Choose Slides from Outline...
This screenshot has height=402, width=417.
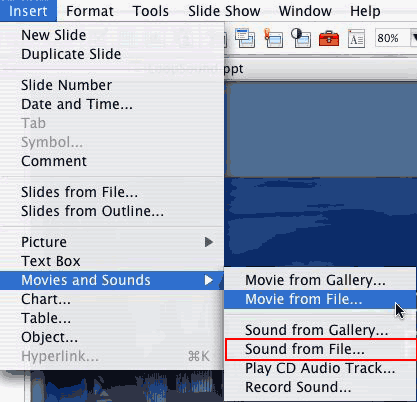click(112, 211)
